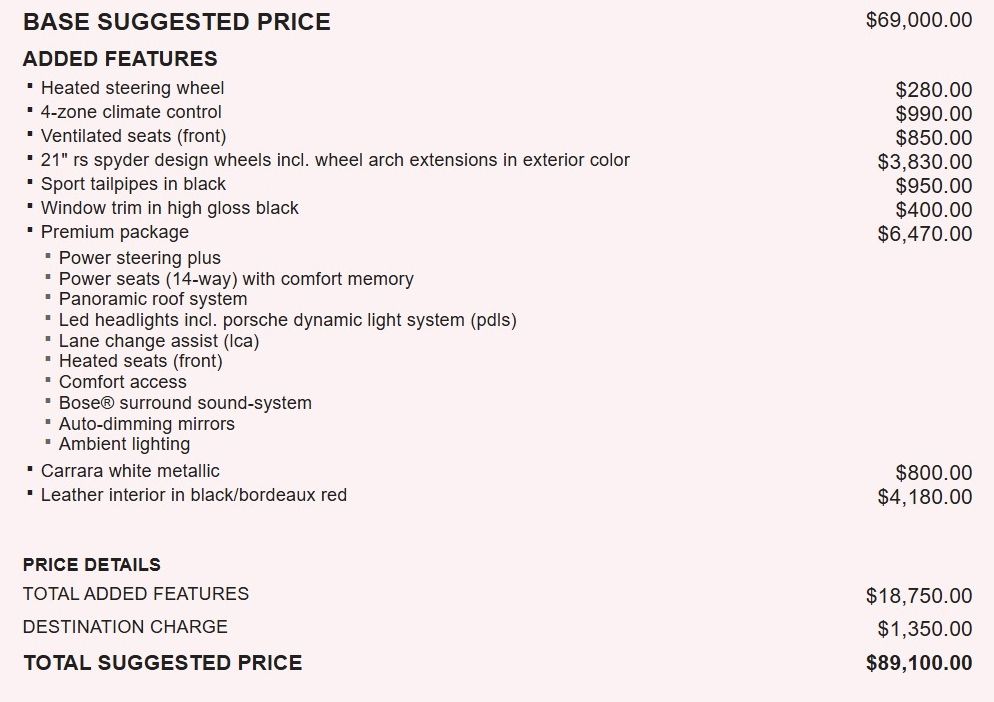This screenshot has width=994, height=702.
Task: Click the 4-zone climate control item
Action: [x=131, y=112]
